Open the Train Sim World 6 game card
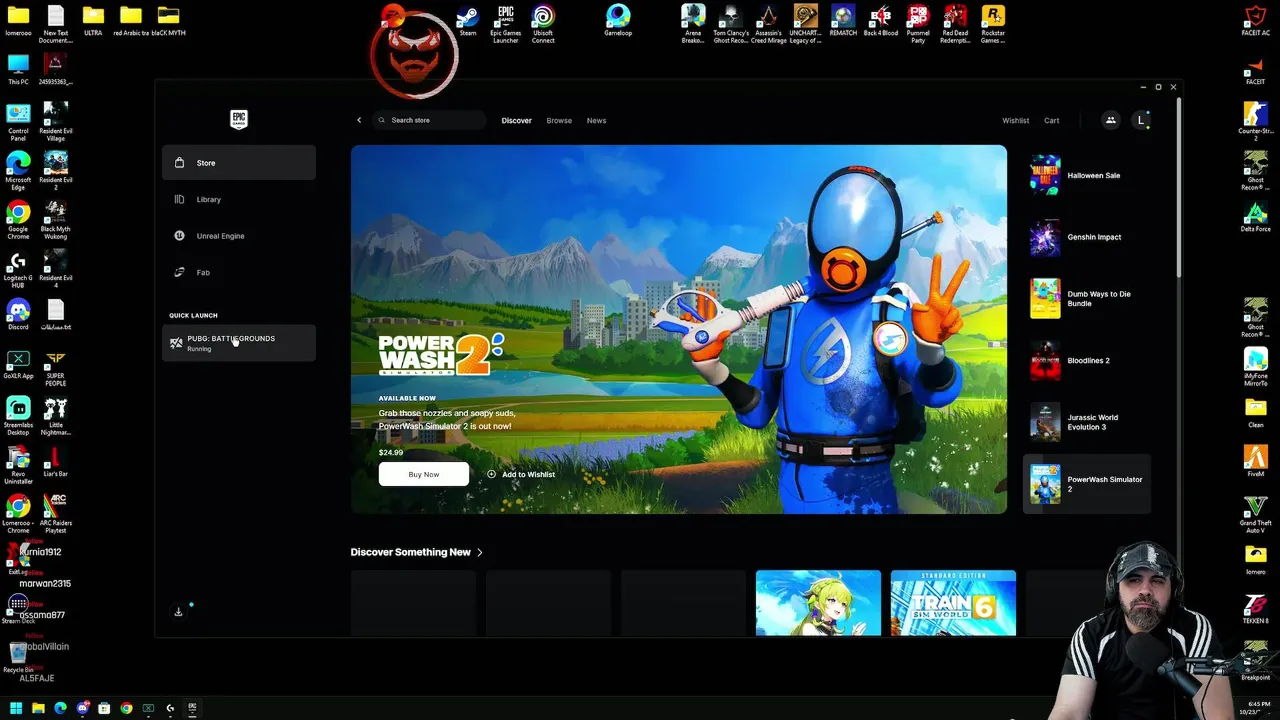The width and height of the screenshot is (1280, 720). pyautogui.click(x=953, y=603)
